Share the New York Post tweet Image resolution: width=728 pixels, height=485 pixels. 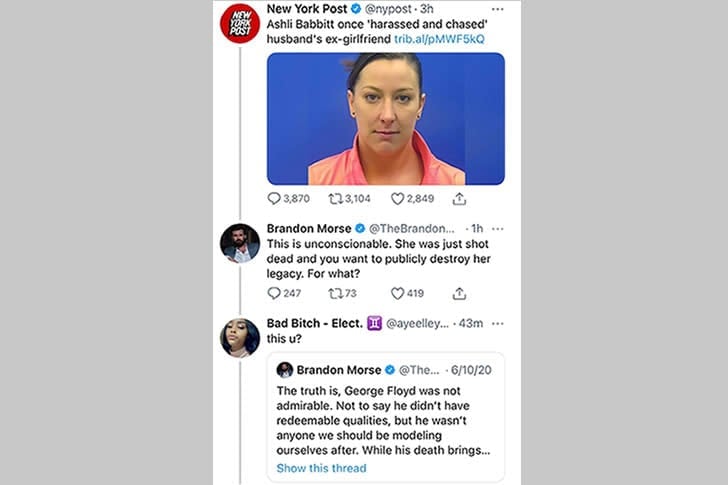click(459, 199)
